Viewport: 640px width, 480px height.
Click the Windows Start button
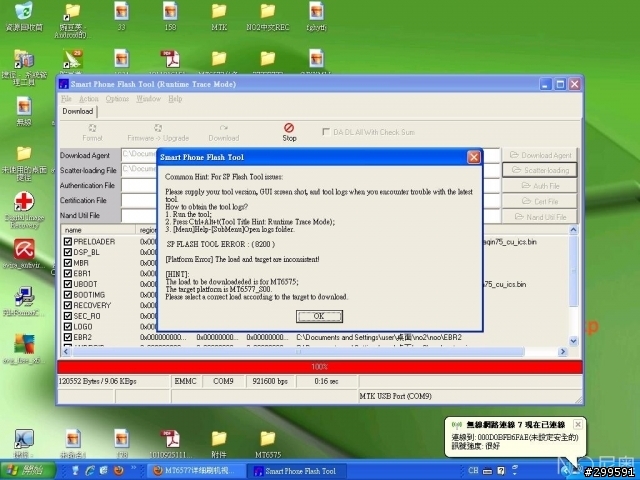28,471
